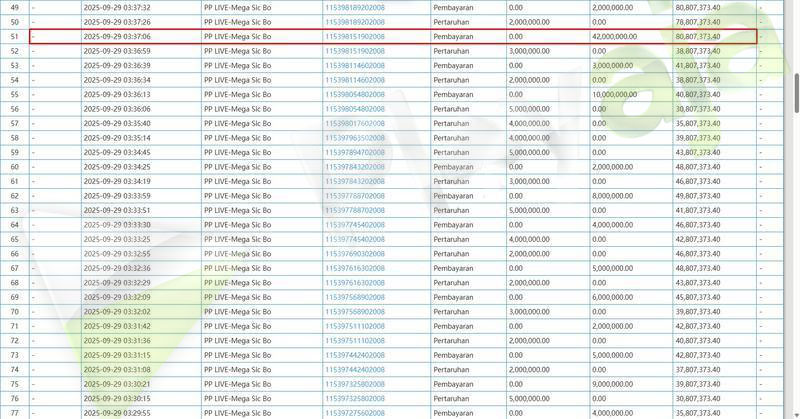Open the 03:36:59 Pertaruhan transaction link
800x419 pixels.
[x=355, y=51]
